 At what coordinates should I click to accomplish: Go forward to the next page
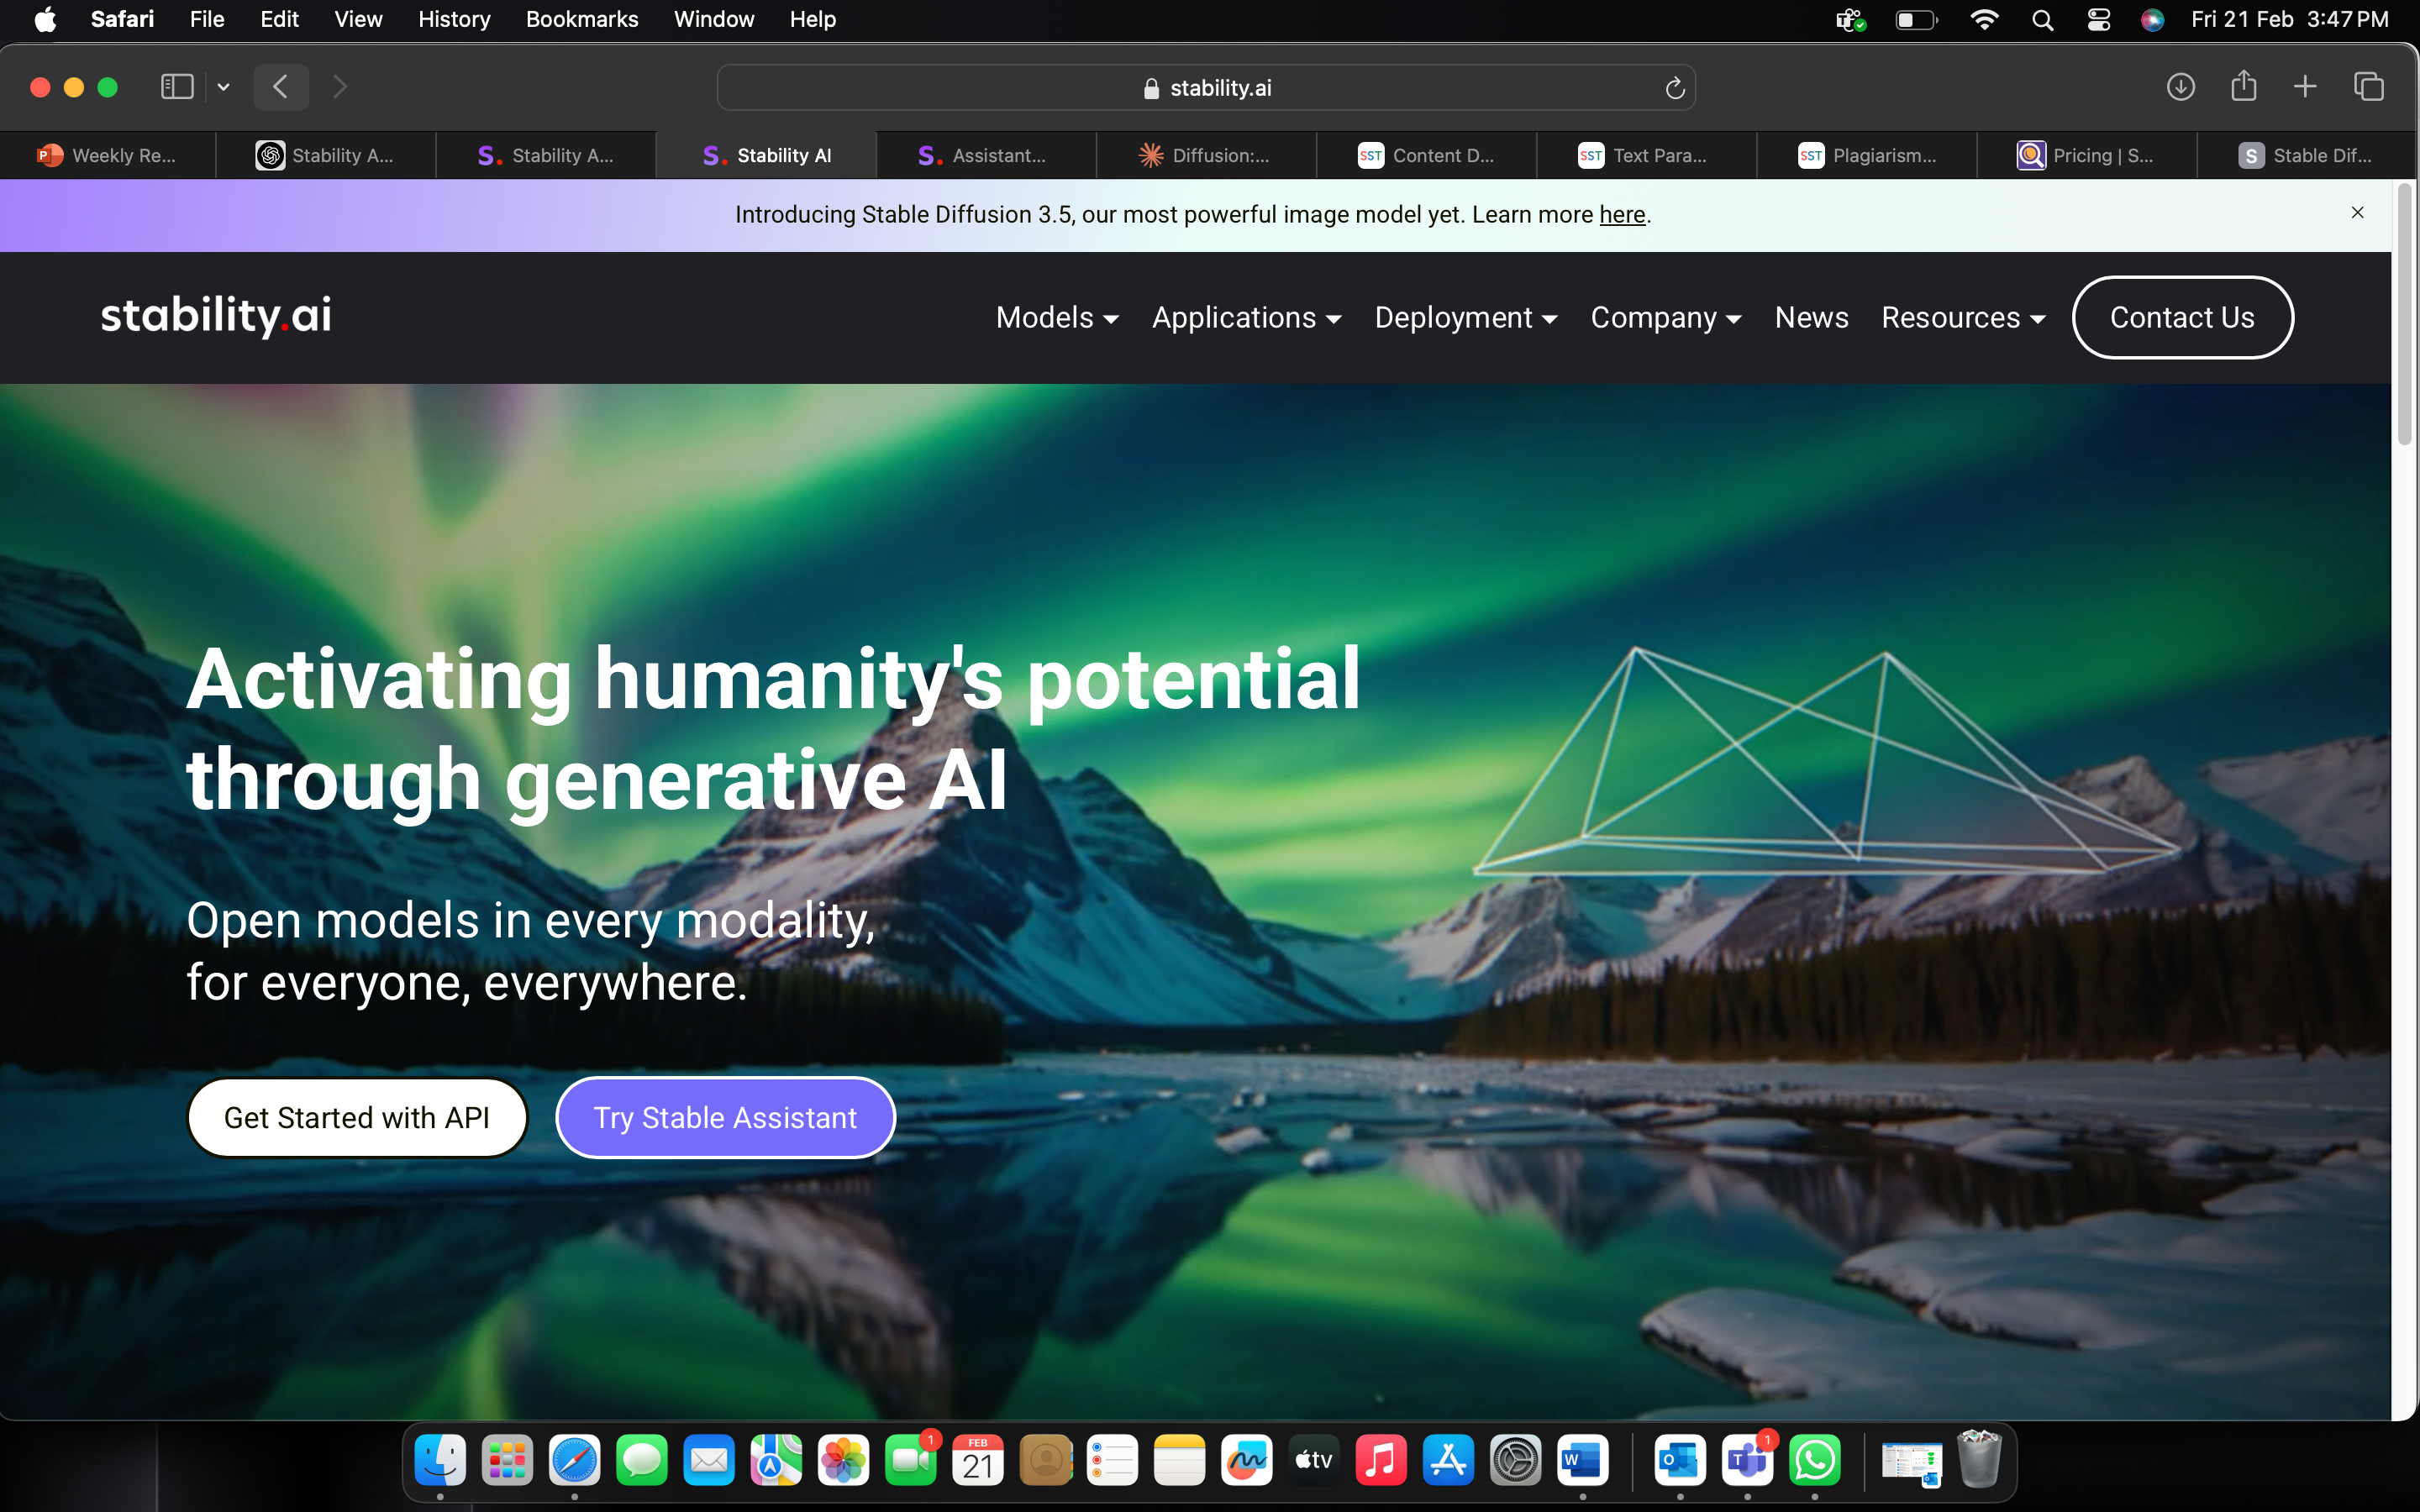point(340,87)
